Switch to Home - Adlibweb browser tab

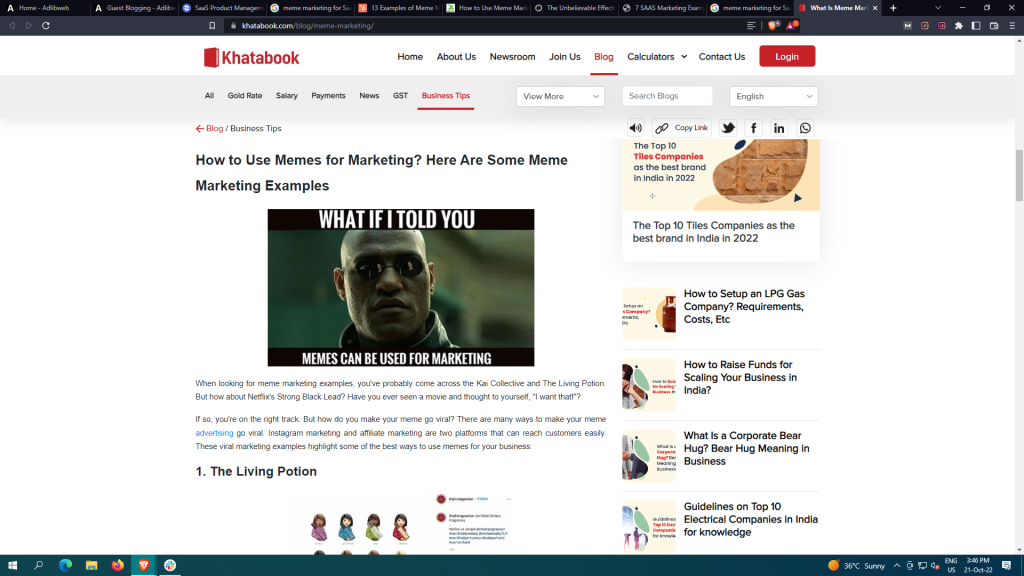tap(44, 8)
